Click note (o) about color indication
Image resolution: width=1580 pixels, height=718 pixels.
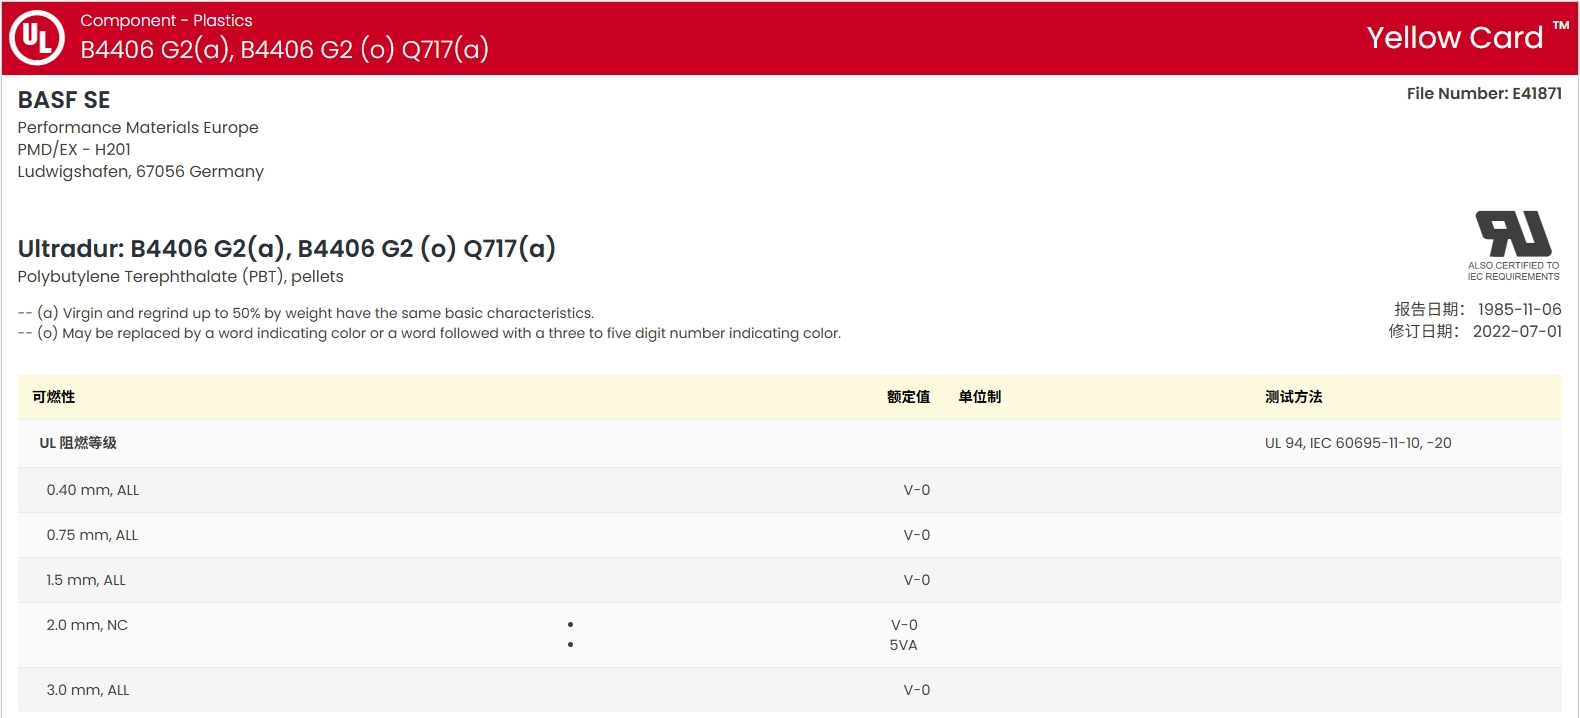point(430,333)
